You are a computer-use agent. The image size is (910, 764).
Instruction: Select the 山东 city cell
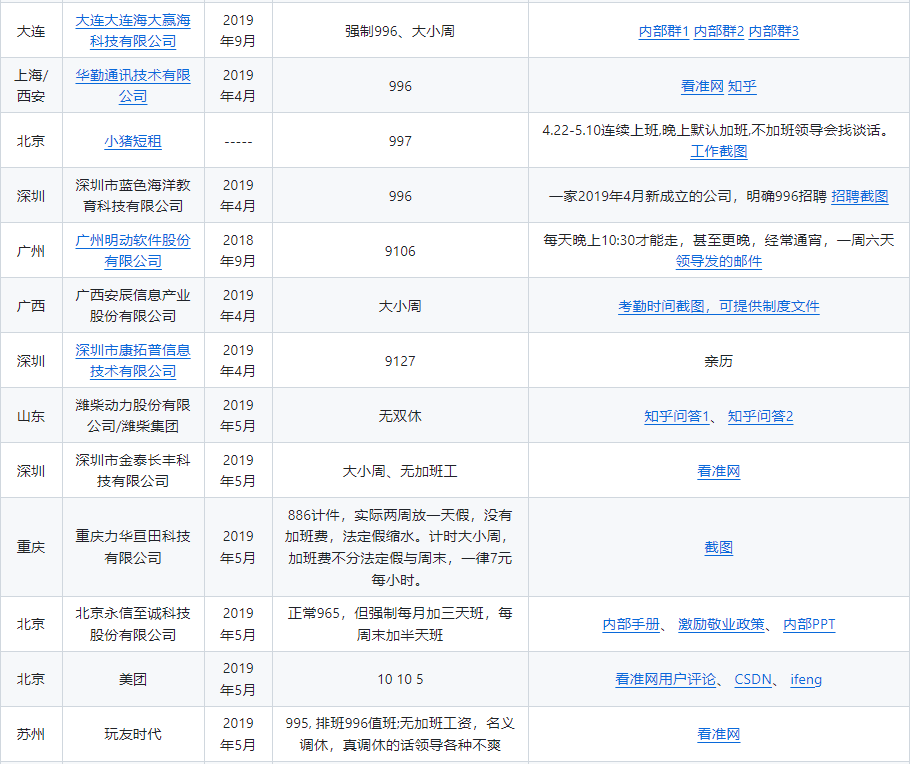(31, 416)
